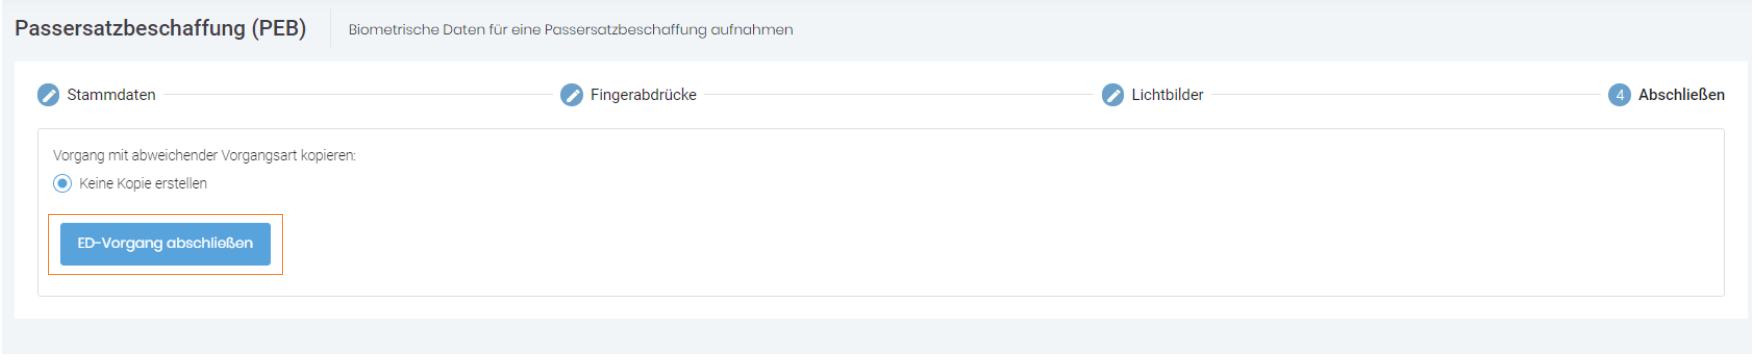Go to the Stammdaten step label

point(111,95)
